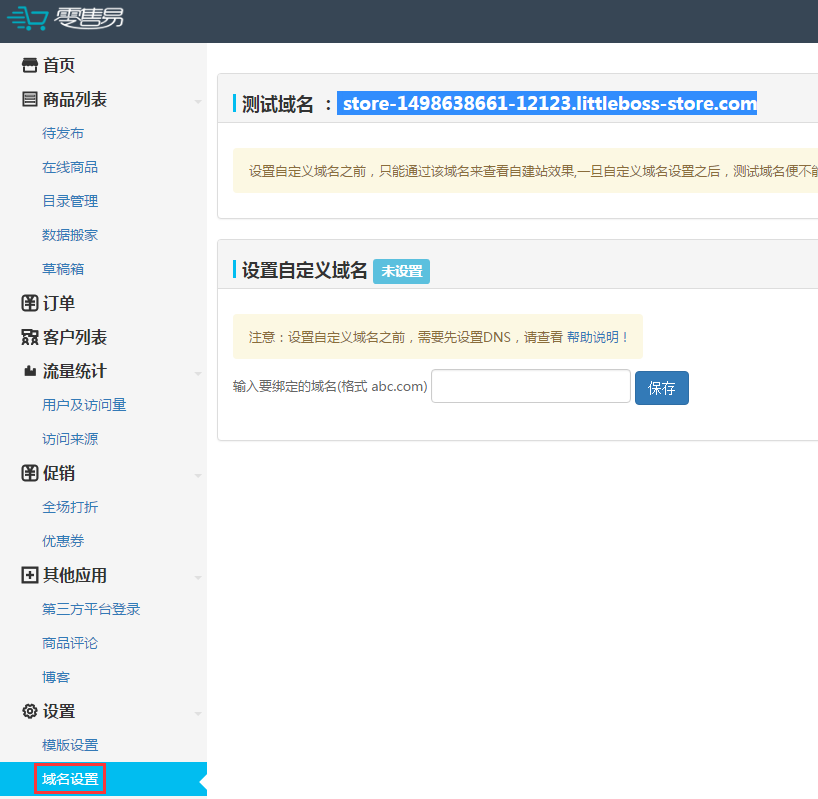This screenshot has height=799, width=818.
Task: Click the 设置 gear icon
Action: [30, 711]
